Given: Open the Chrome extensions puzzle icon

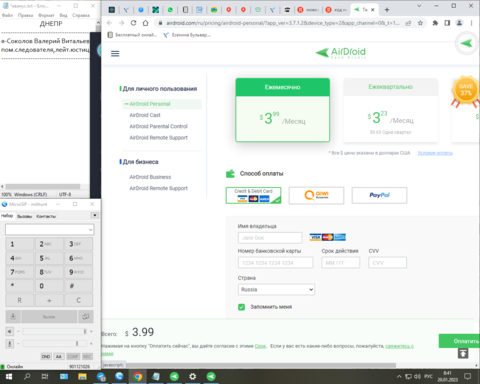Looking at the screenshot, I should click(x=435, y=23).
